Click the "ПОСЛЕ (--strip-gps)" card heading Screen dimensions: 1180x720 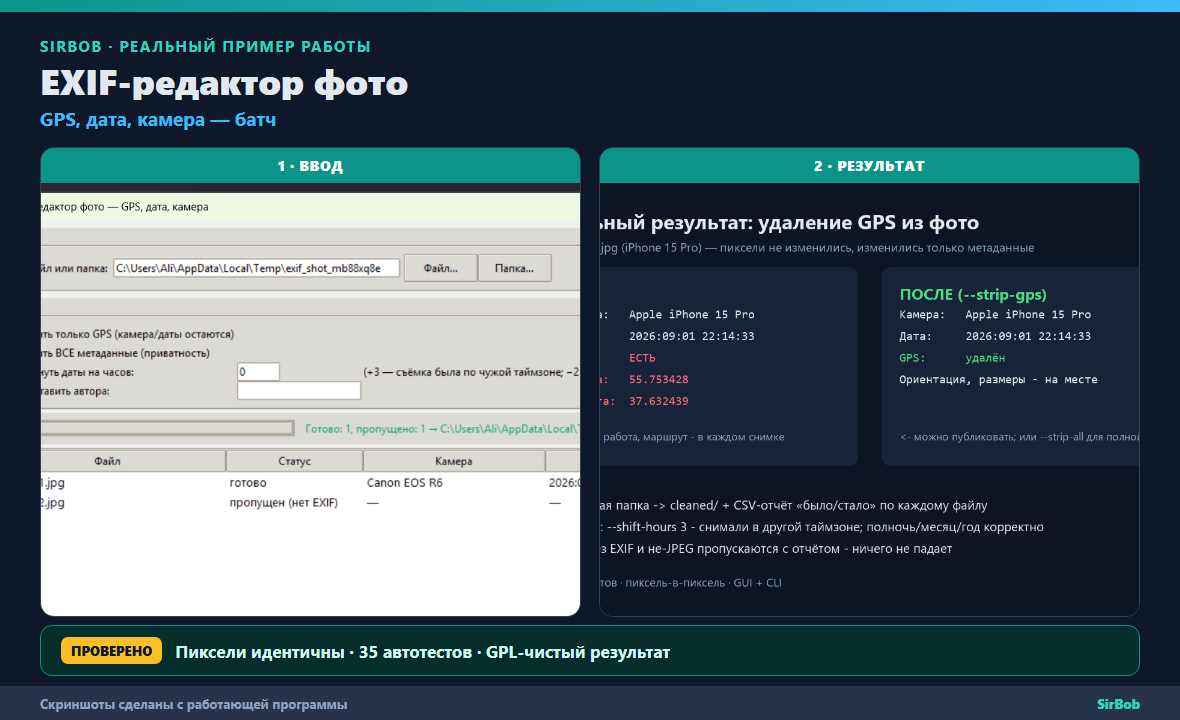tap(973, 294)
